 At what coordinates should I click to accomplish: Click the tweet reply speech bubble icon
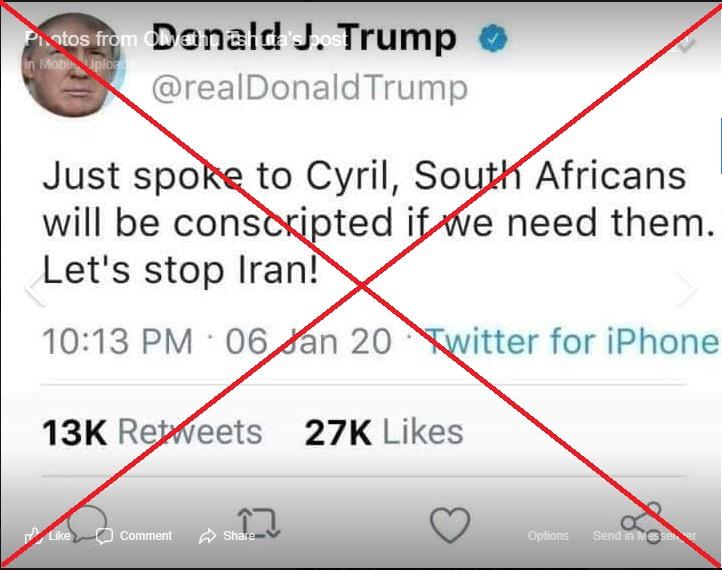pyautogui.click(x=87, y=523)
